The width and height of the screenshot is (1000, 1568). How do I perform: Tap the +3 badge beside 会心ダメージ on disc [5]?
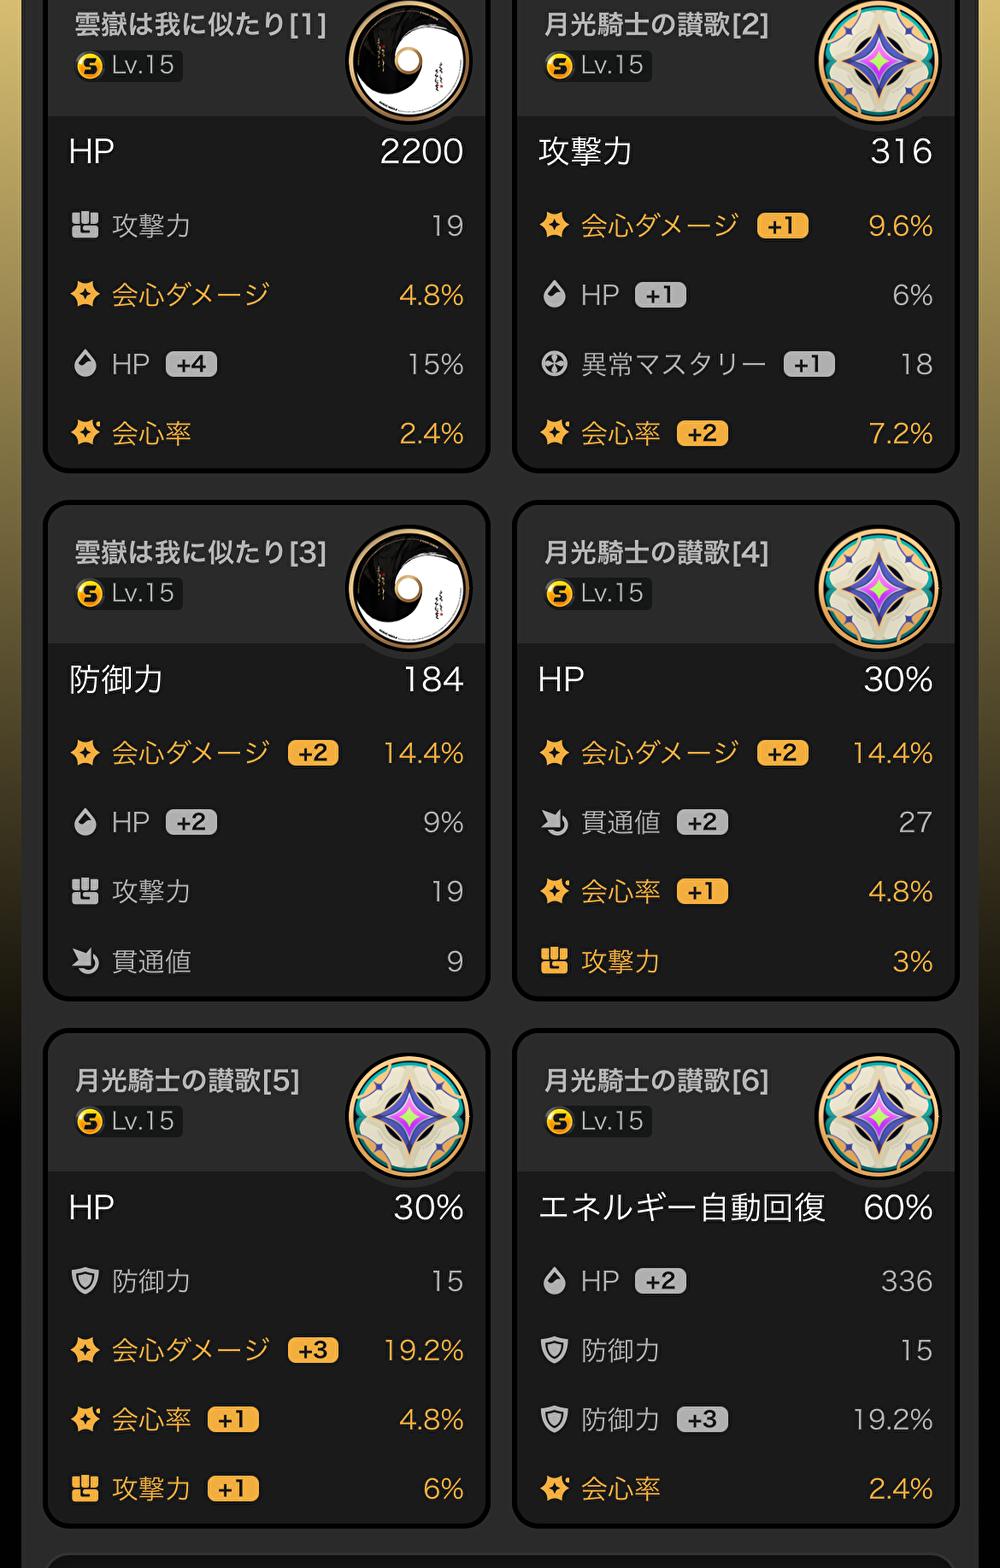click(313, 1350)
